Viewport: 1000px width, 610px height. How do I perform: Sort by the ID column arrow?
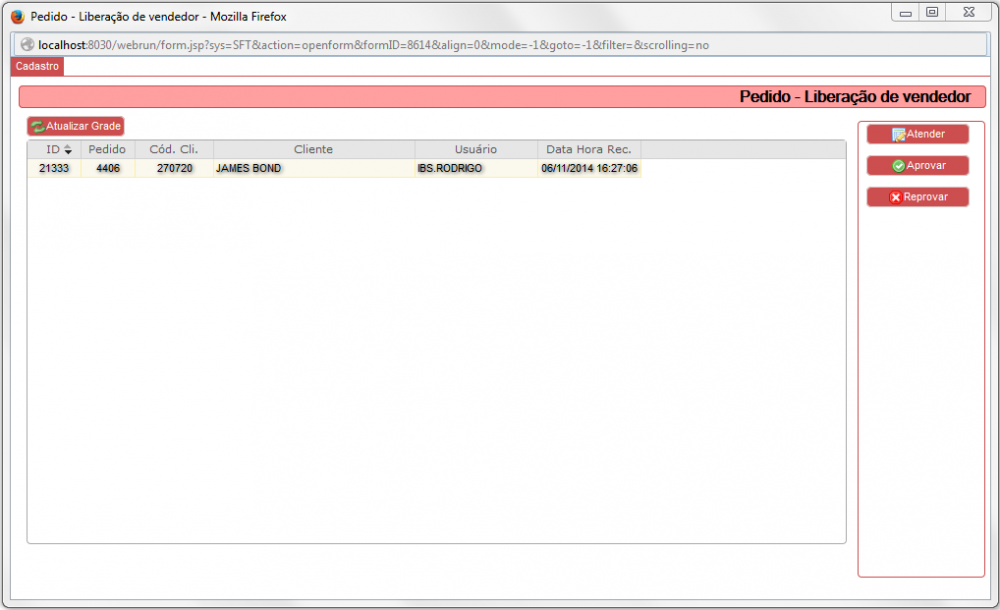68,150
